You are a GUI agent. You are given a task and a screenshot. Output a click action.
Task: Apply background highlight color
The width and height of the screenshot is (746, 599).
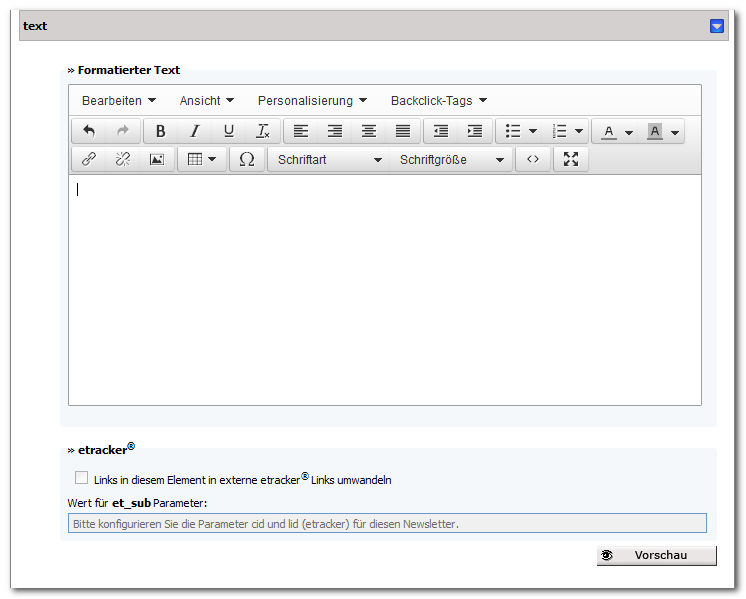point(655,131)
